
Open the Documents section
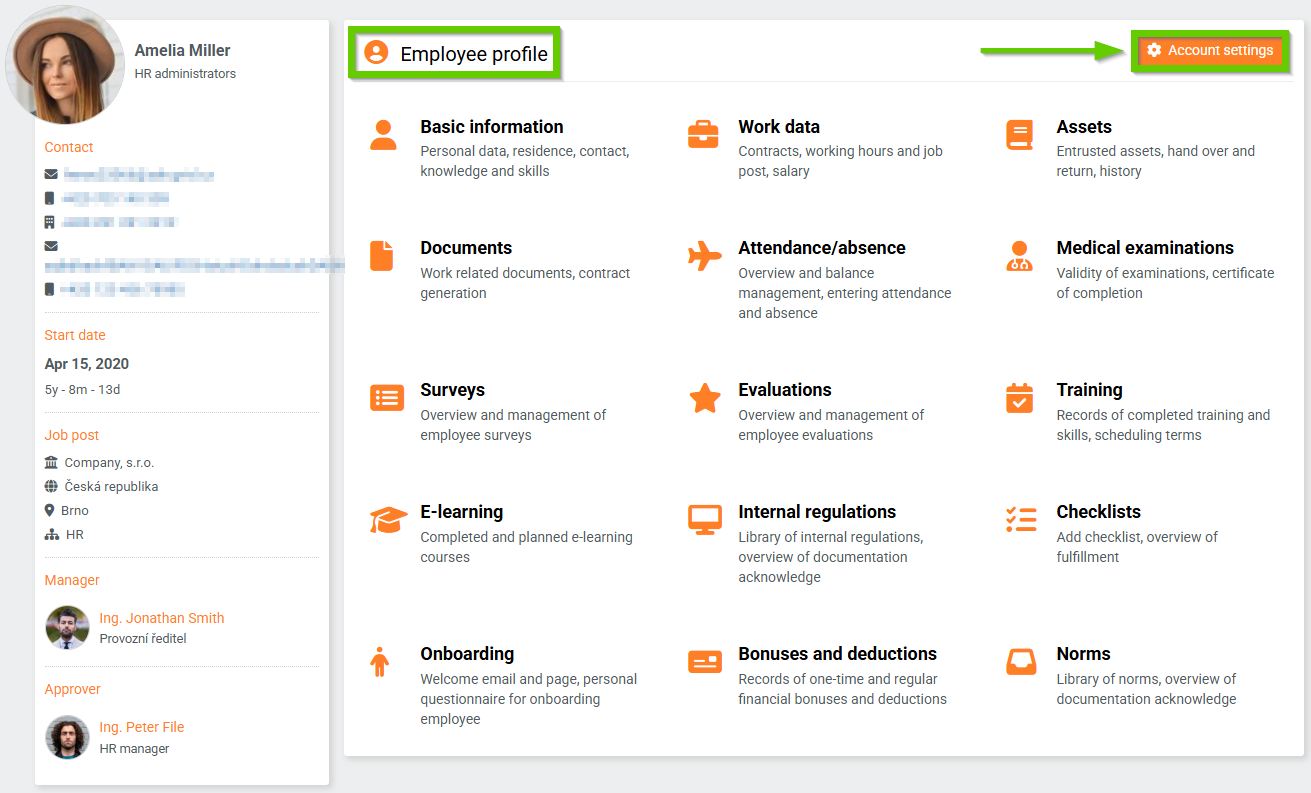[466, 248]
